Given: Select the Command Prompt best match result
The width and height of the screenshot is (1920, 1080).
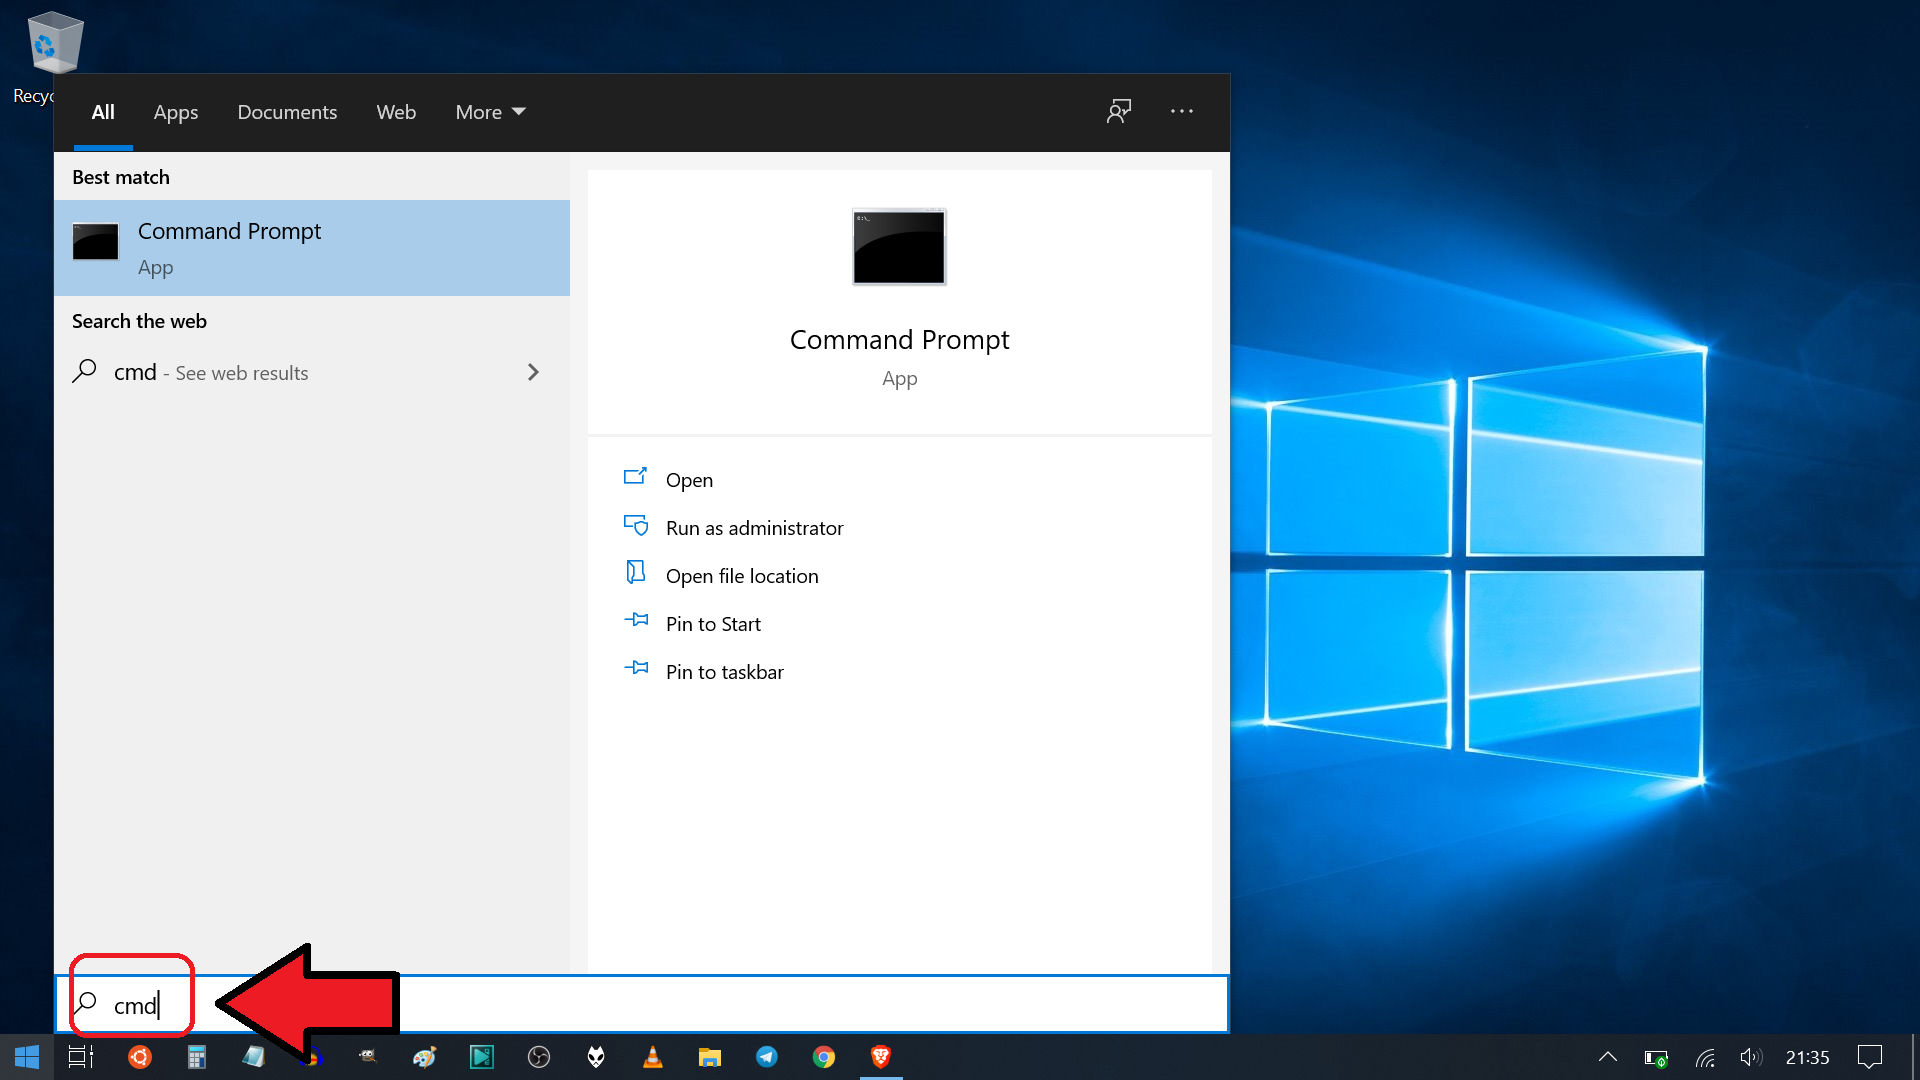Looking at the screenshot, I should (312, 248).
